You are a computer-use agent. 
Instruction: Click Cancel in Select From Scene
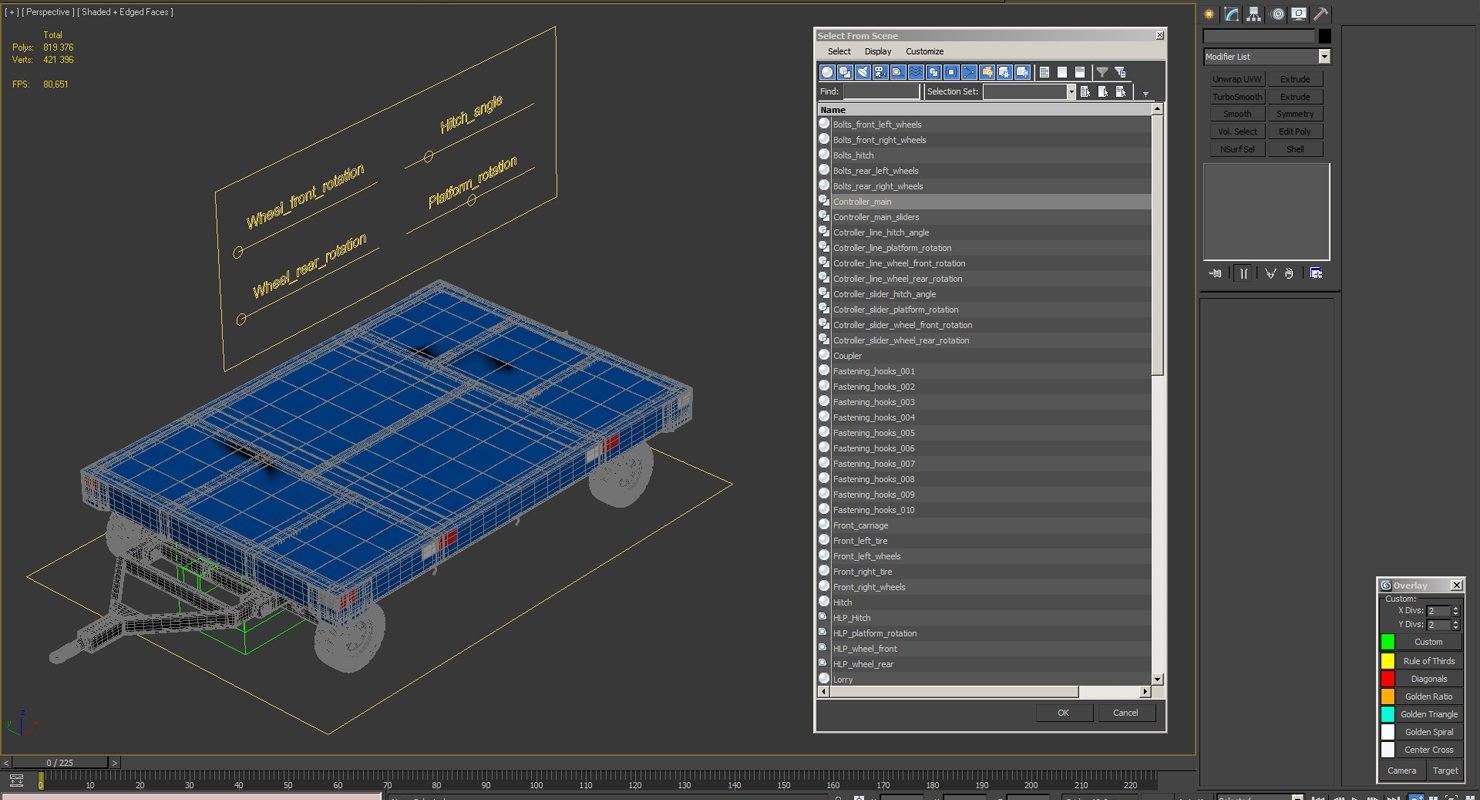(1125, 713)
